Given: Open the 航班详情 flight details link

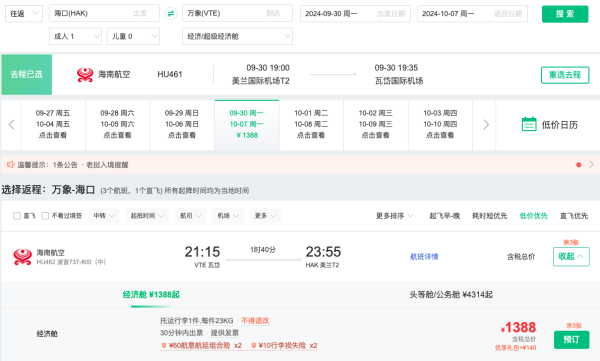Looking at the screenshot, I should [x=424, y=257].
